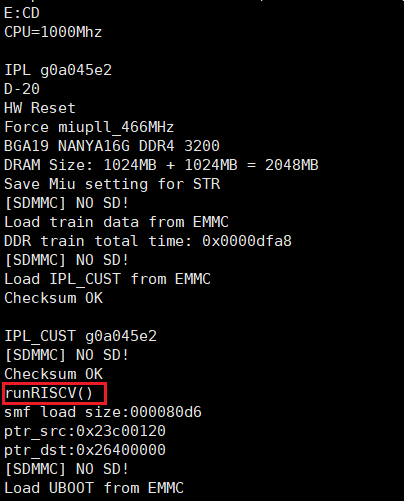Click the DRAM Size 2048MB line
The width and height of the screenshot is (404, 501).
tap(161, 165)
